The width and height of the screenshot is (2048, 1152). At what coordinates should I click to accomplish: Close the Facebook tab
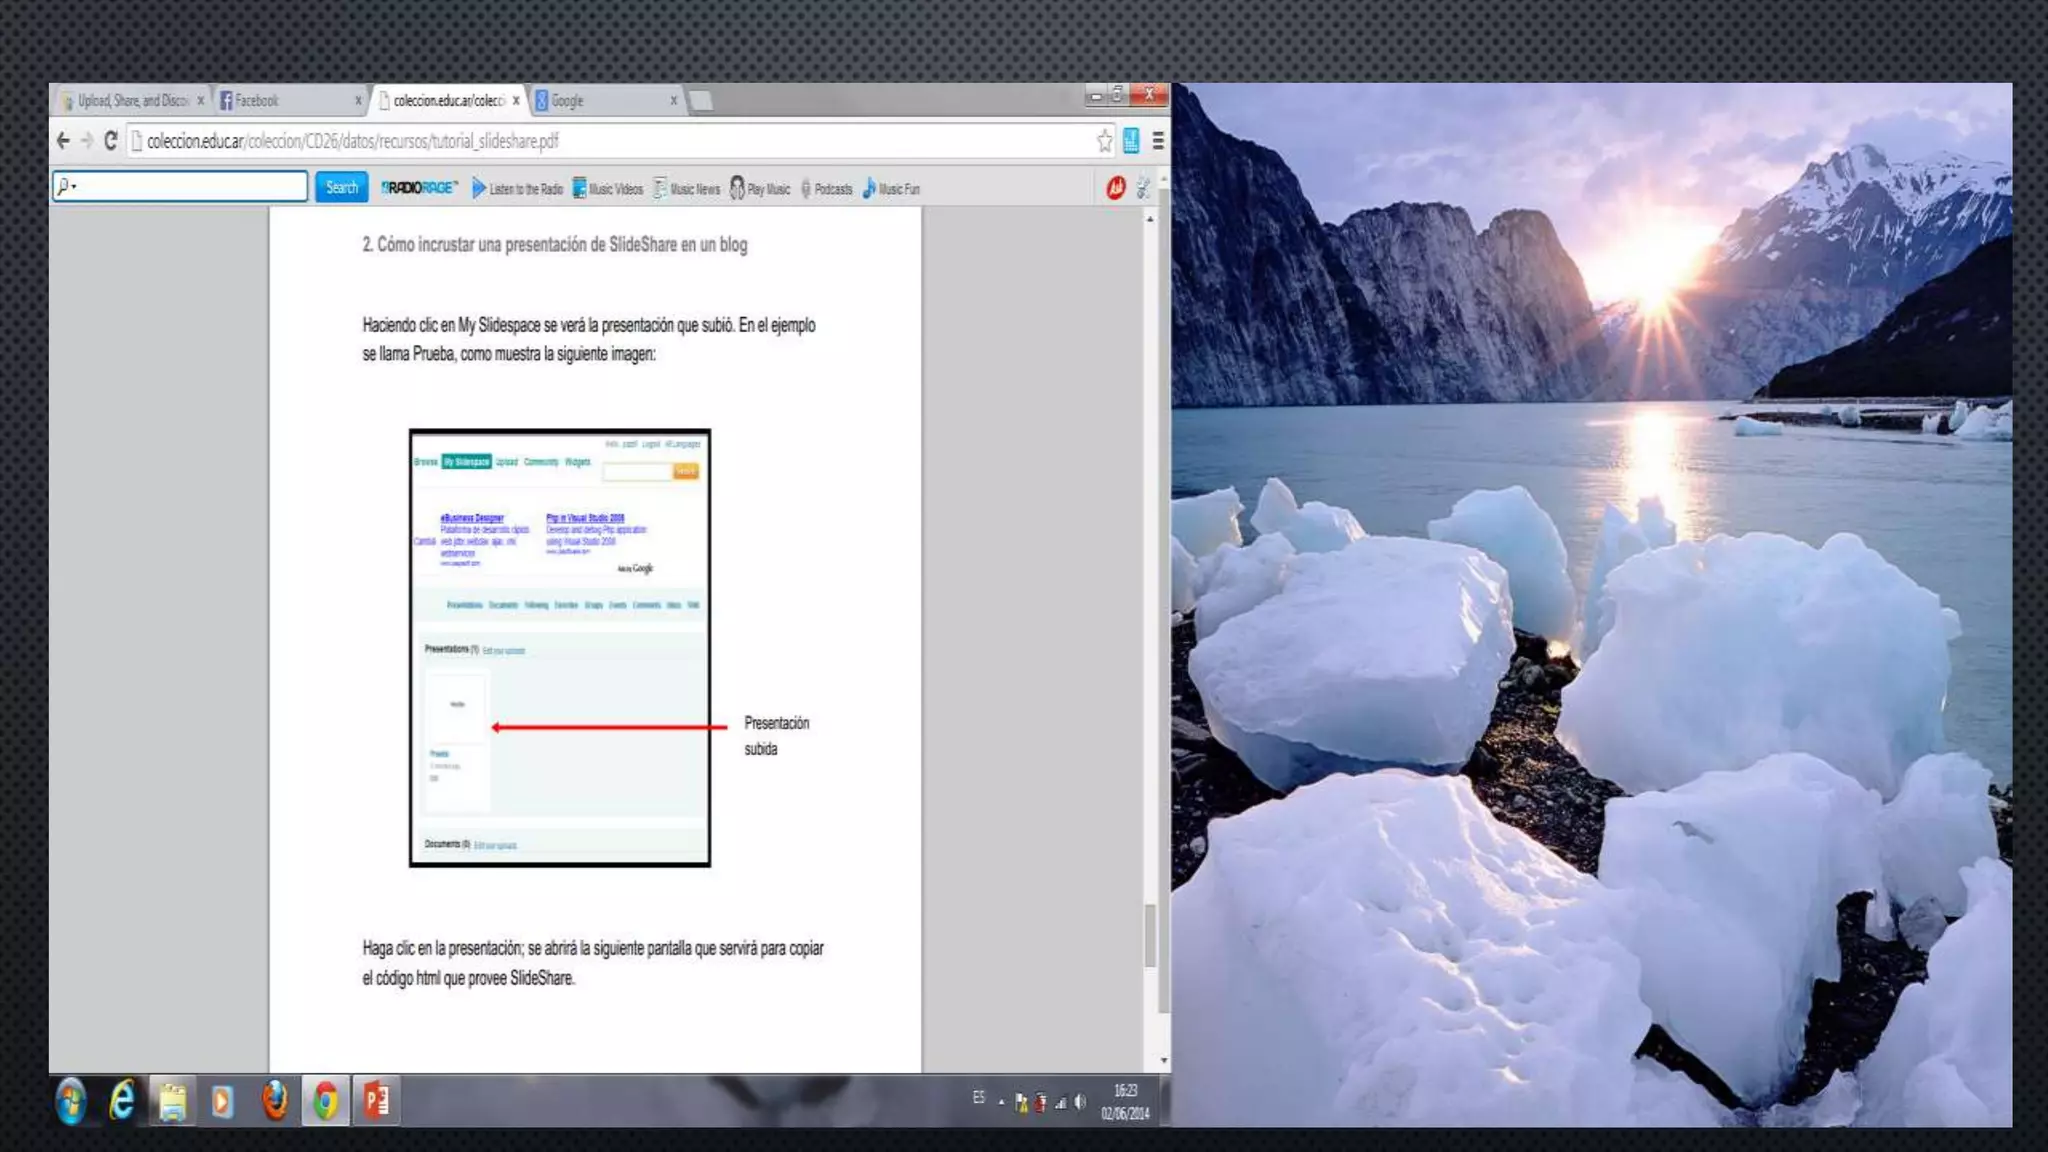point(358,101)
